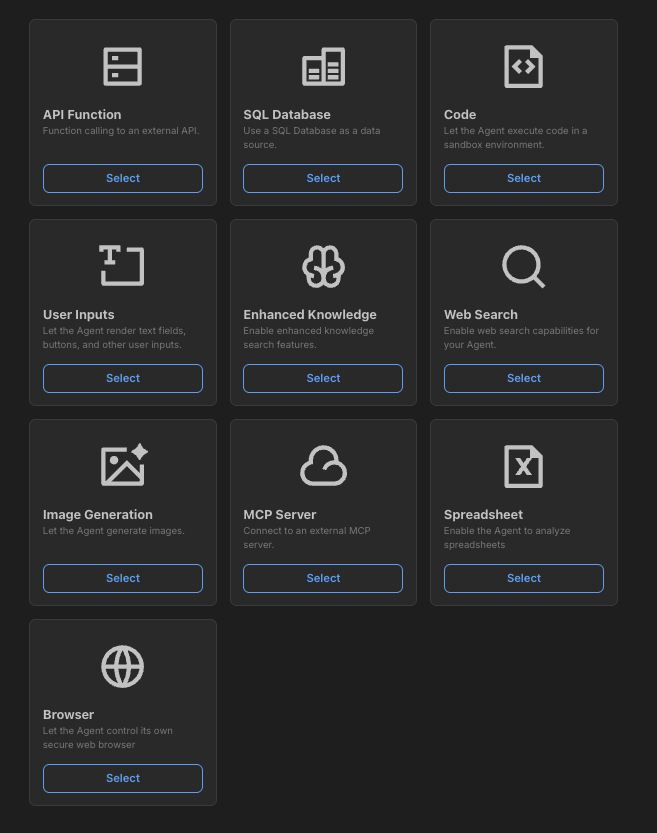Click the Spreadsheet file icon
The height and width of the screenshot is (833, 657).
click(524, 466)
